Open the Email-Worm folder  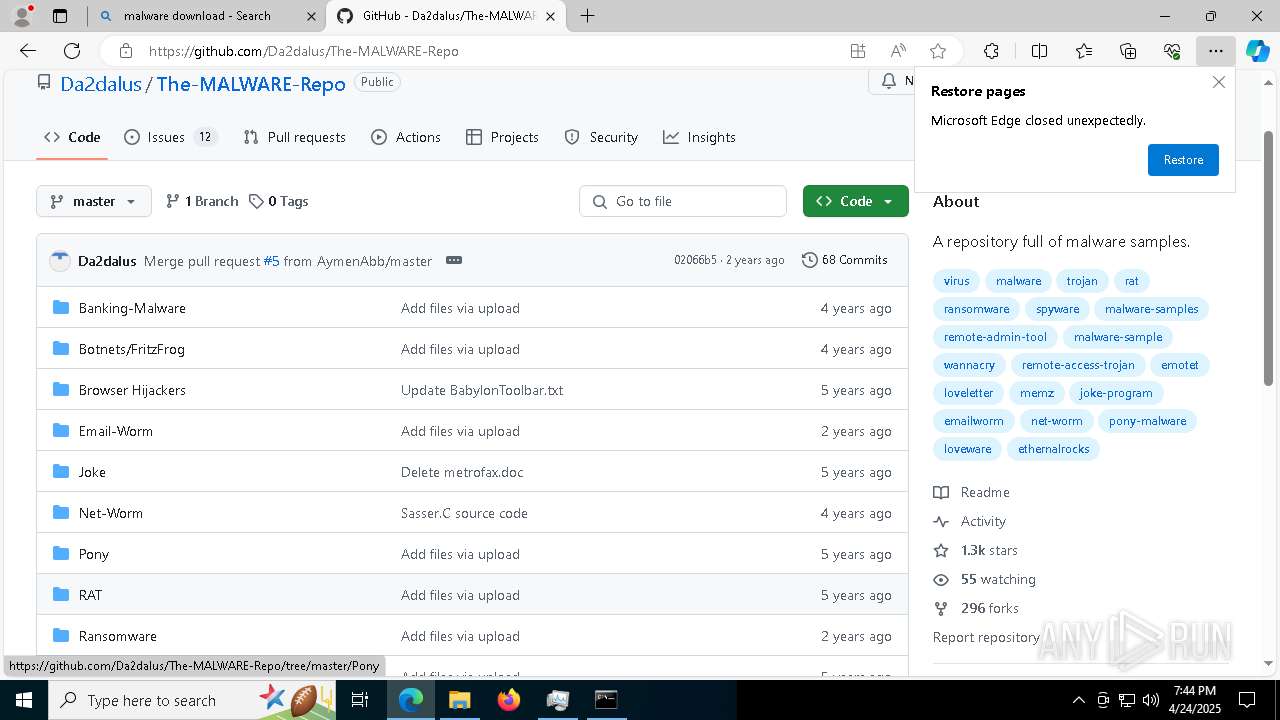click(x=116, y=431)
